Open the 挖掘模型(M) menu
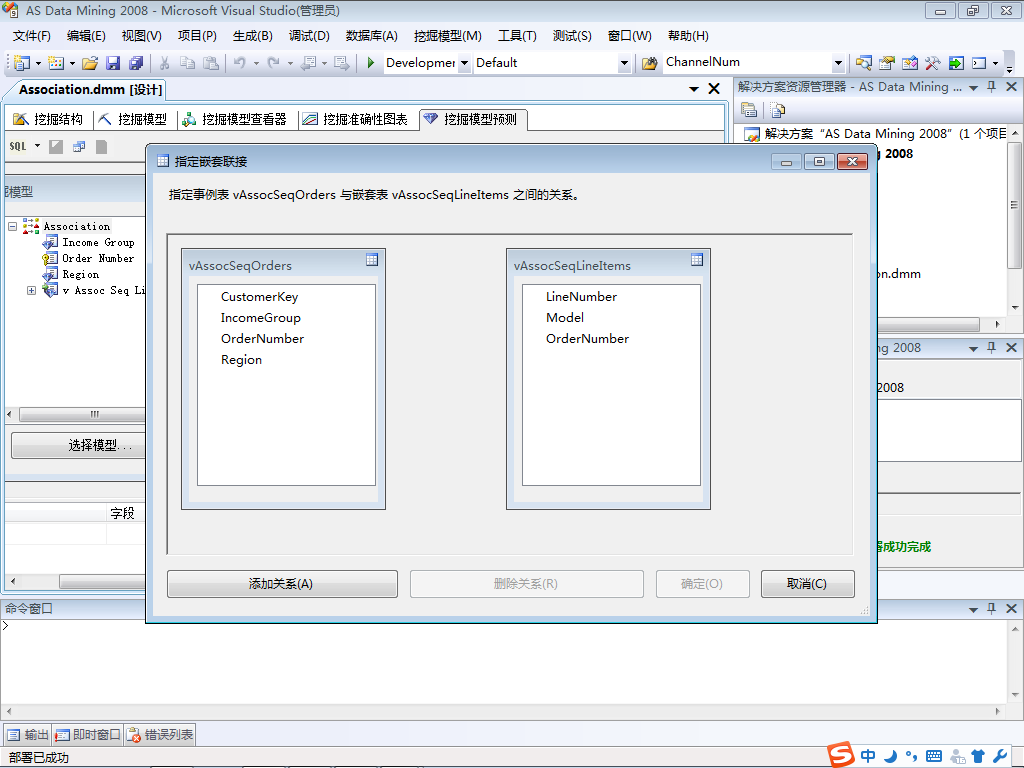 (447, 36)
